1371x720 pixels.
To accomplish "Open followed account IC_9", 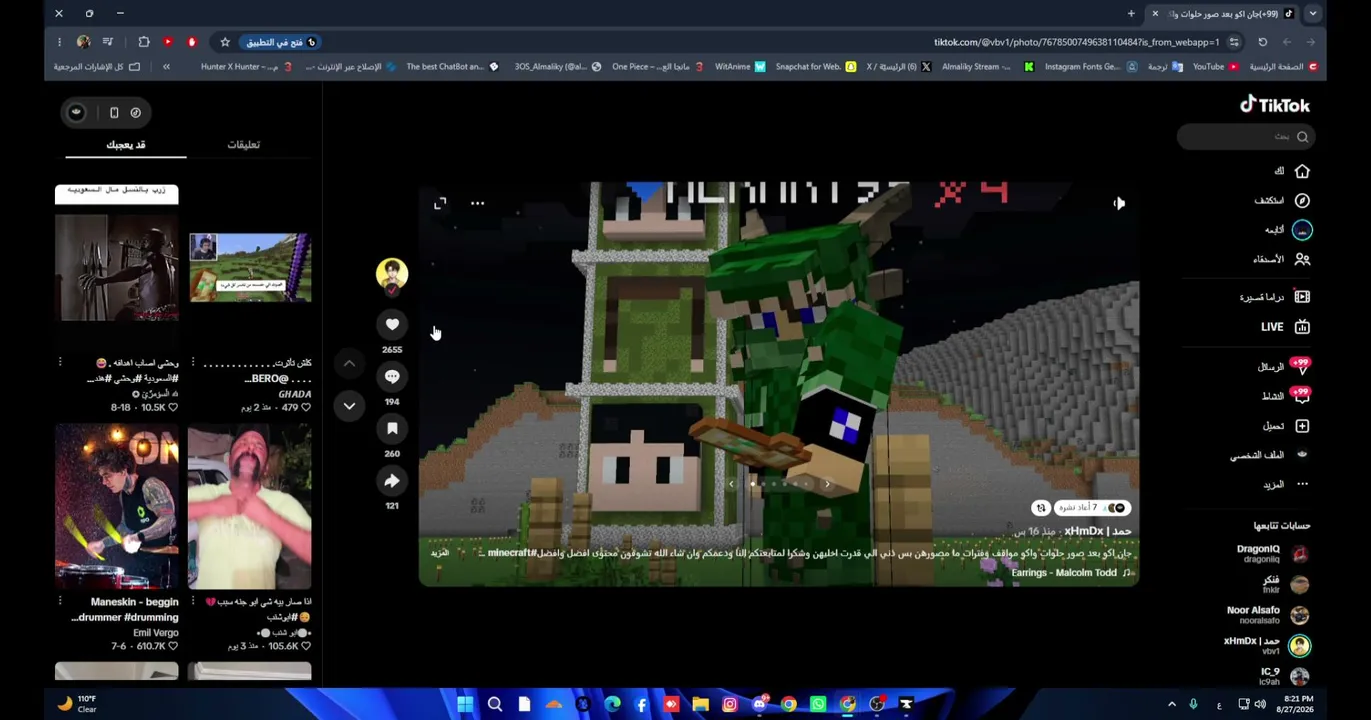I will click(x=1284, y=676).
